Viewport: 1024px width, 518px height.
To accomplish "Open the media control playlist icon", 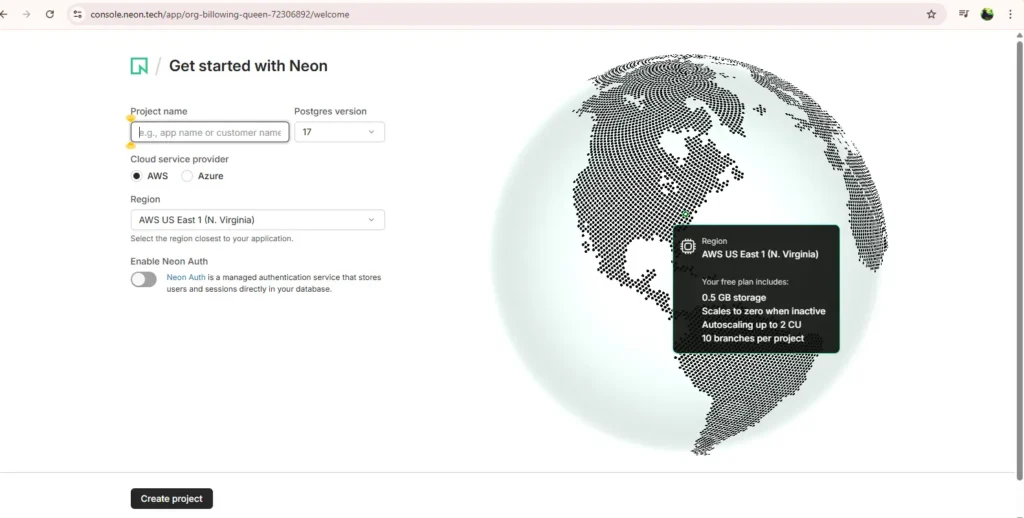I will [x=963, y=14].
